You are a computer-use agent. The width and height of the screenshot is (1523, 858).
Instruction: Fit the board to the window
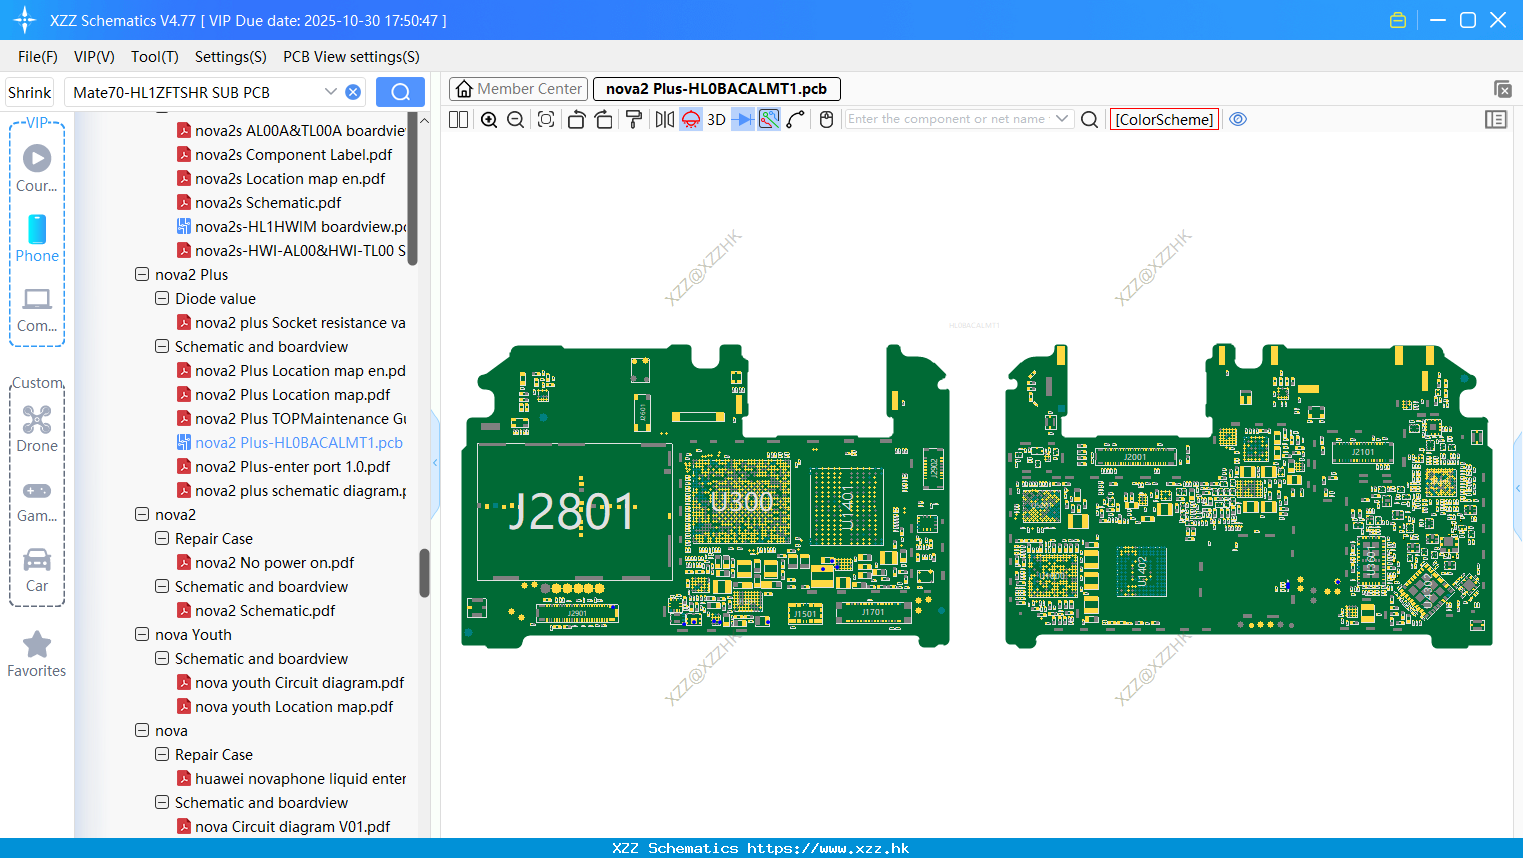[546, 119]
